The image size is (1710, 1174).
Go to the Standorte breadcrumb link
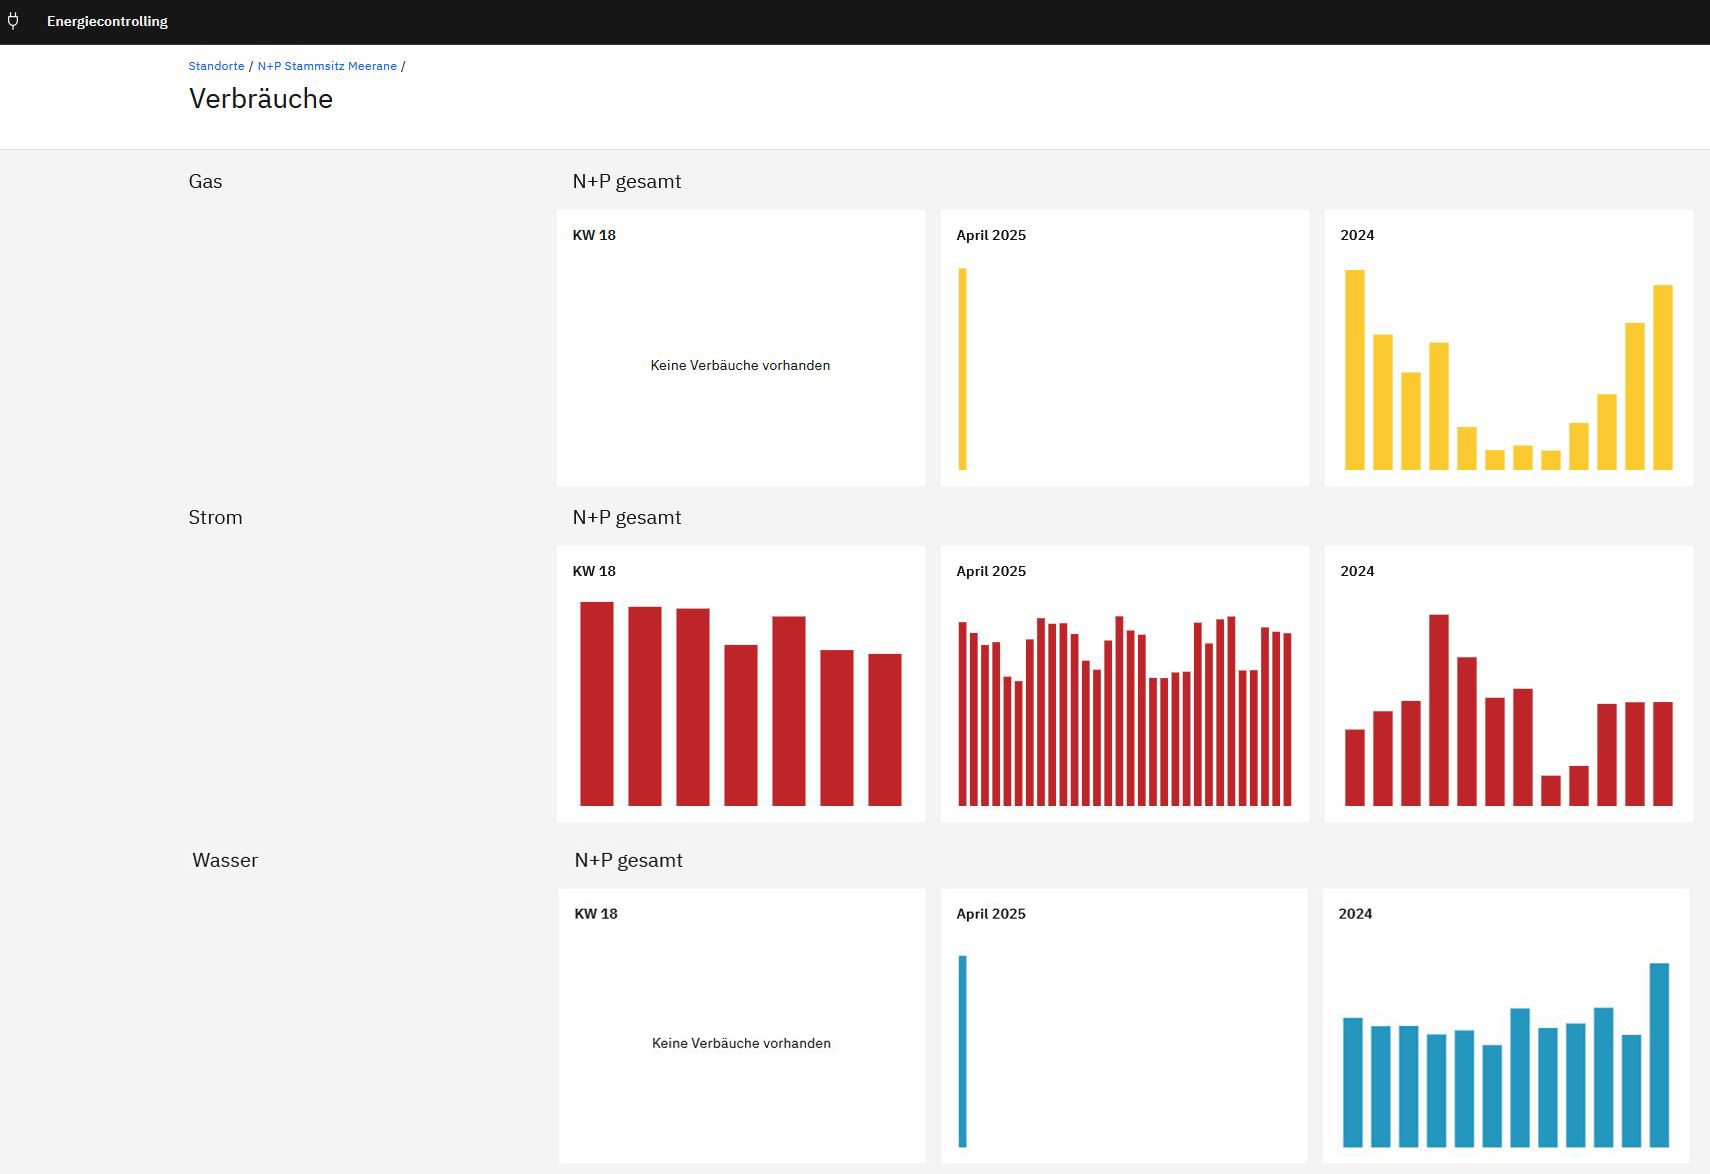(216, 66)
